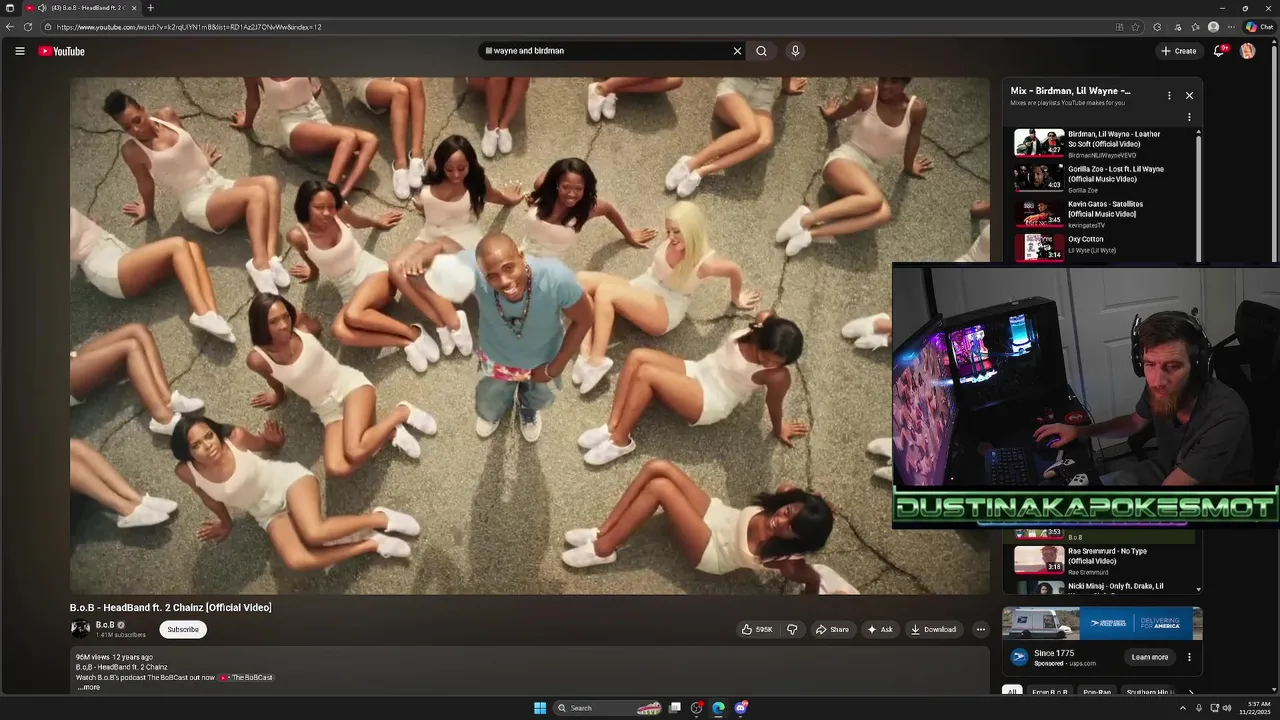Open a new browser tab
This screenshot has height=720, width=1280.
pos(150,8)
